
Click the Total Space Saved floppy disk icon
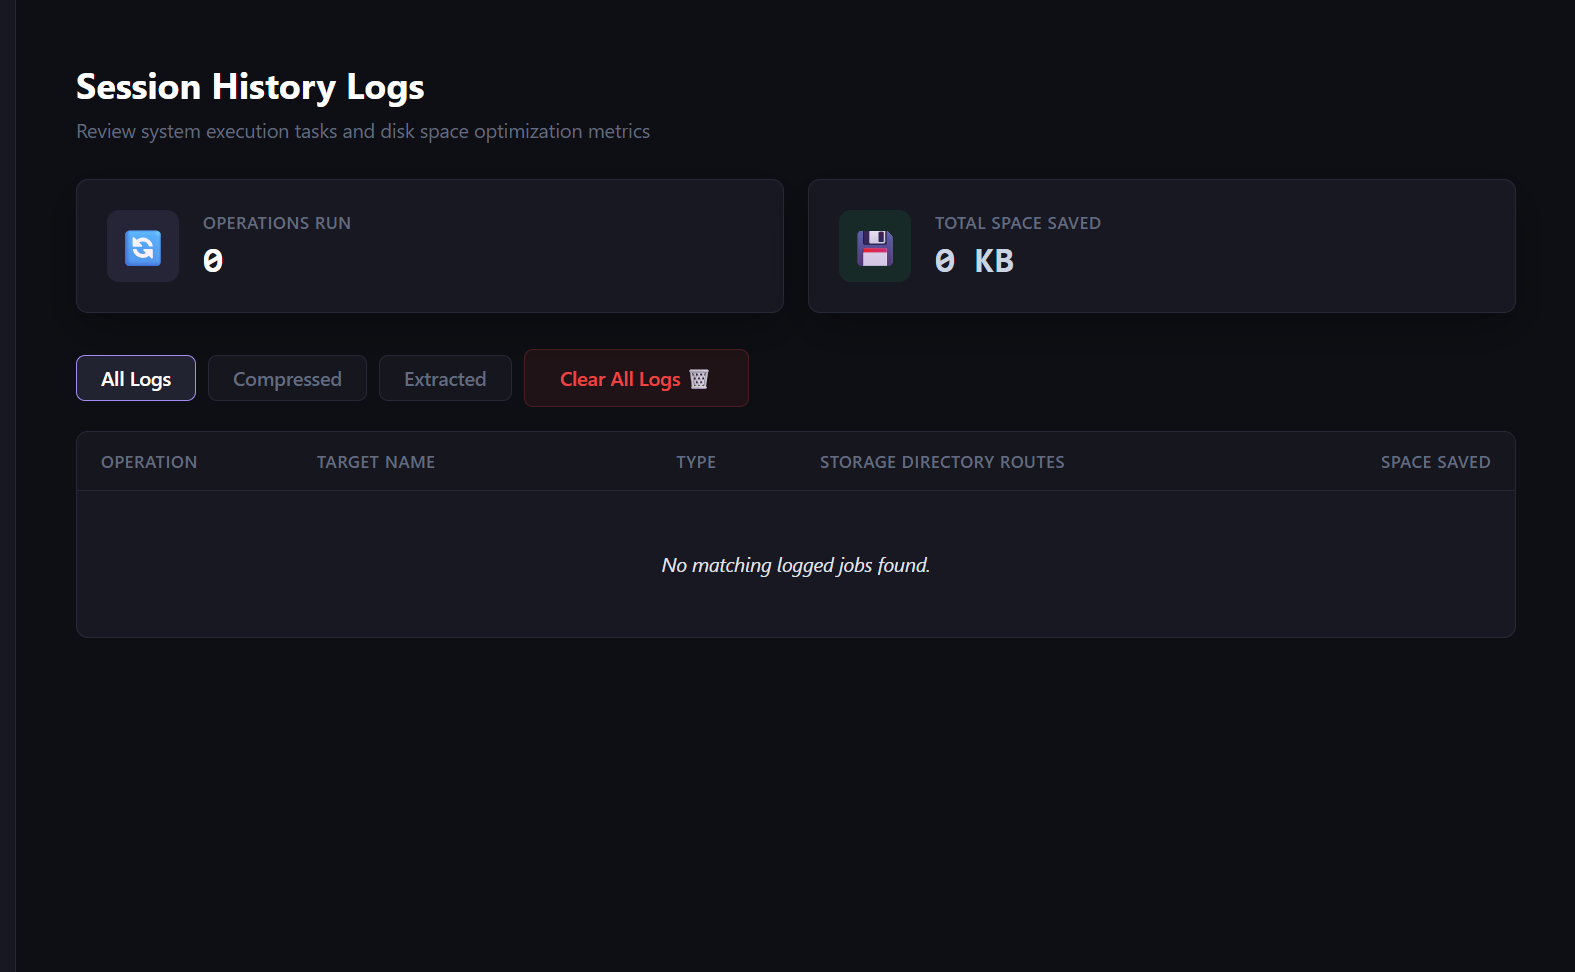click(x=875, y=247)
